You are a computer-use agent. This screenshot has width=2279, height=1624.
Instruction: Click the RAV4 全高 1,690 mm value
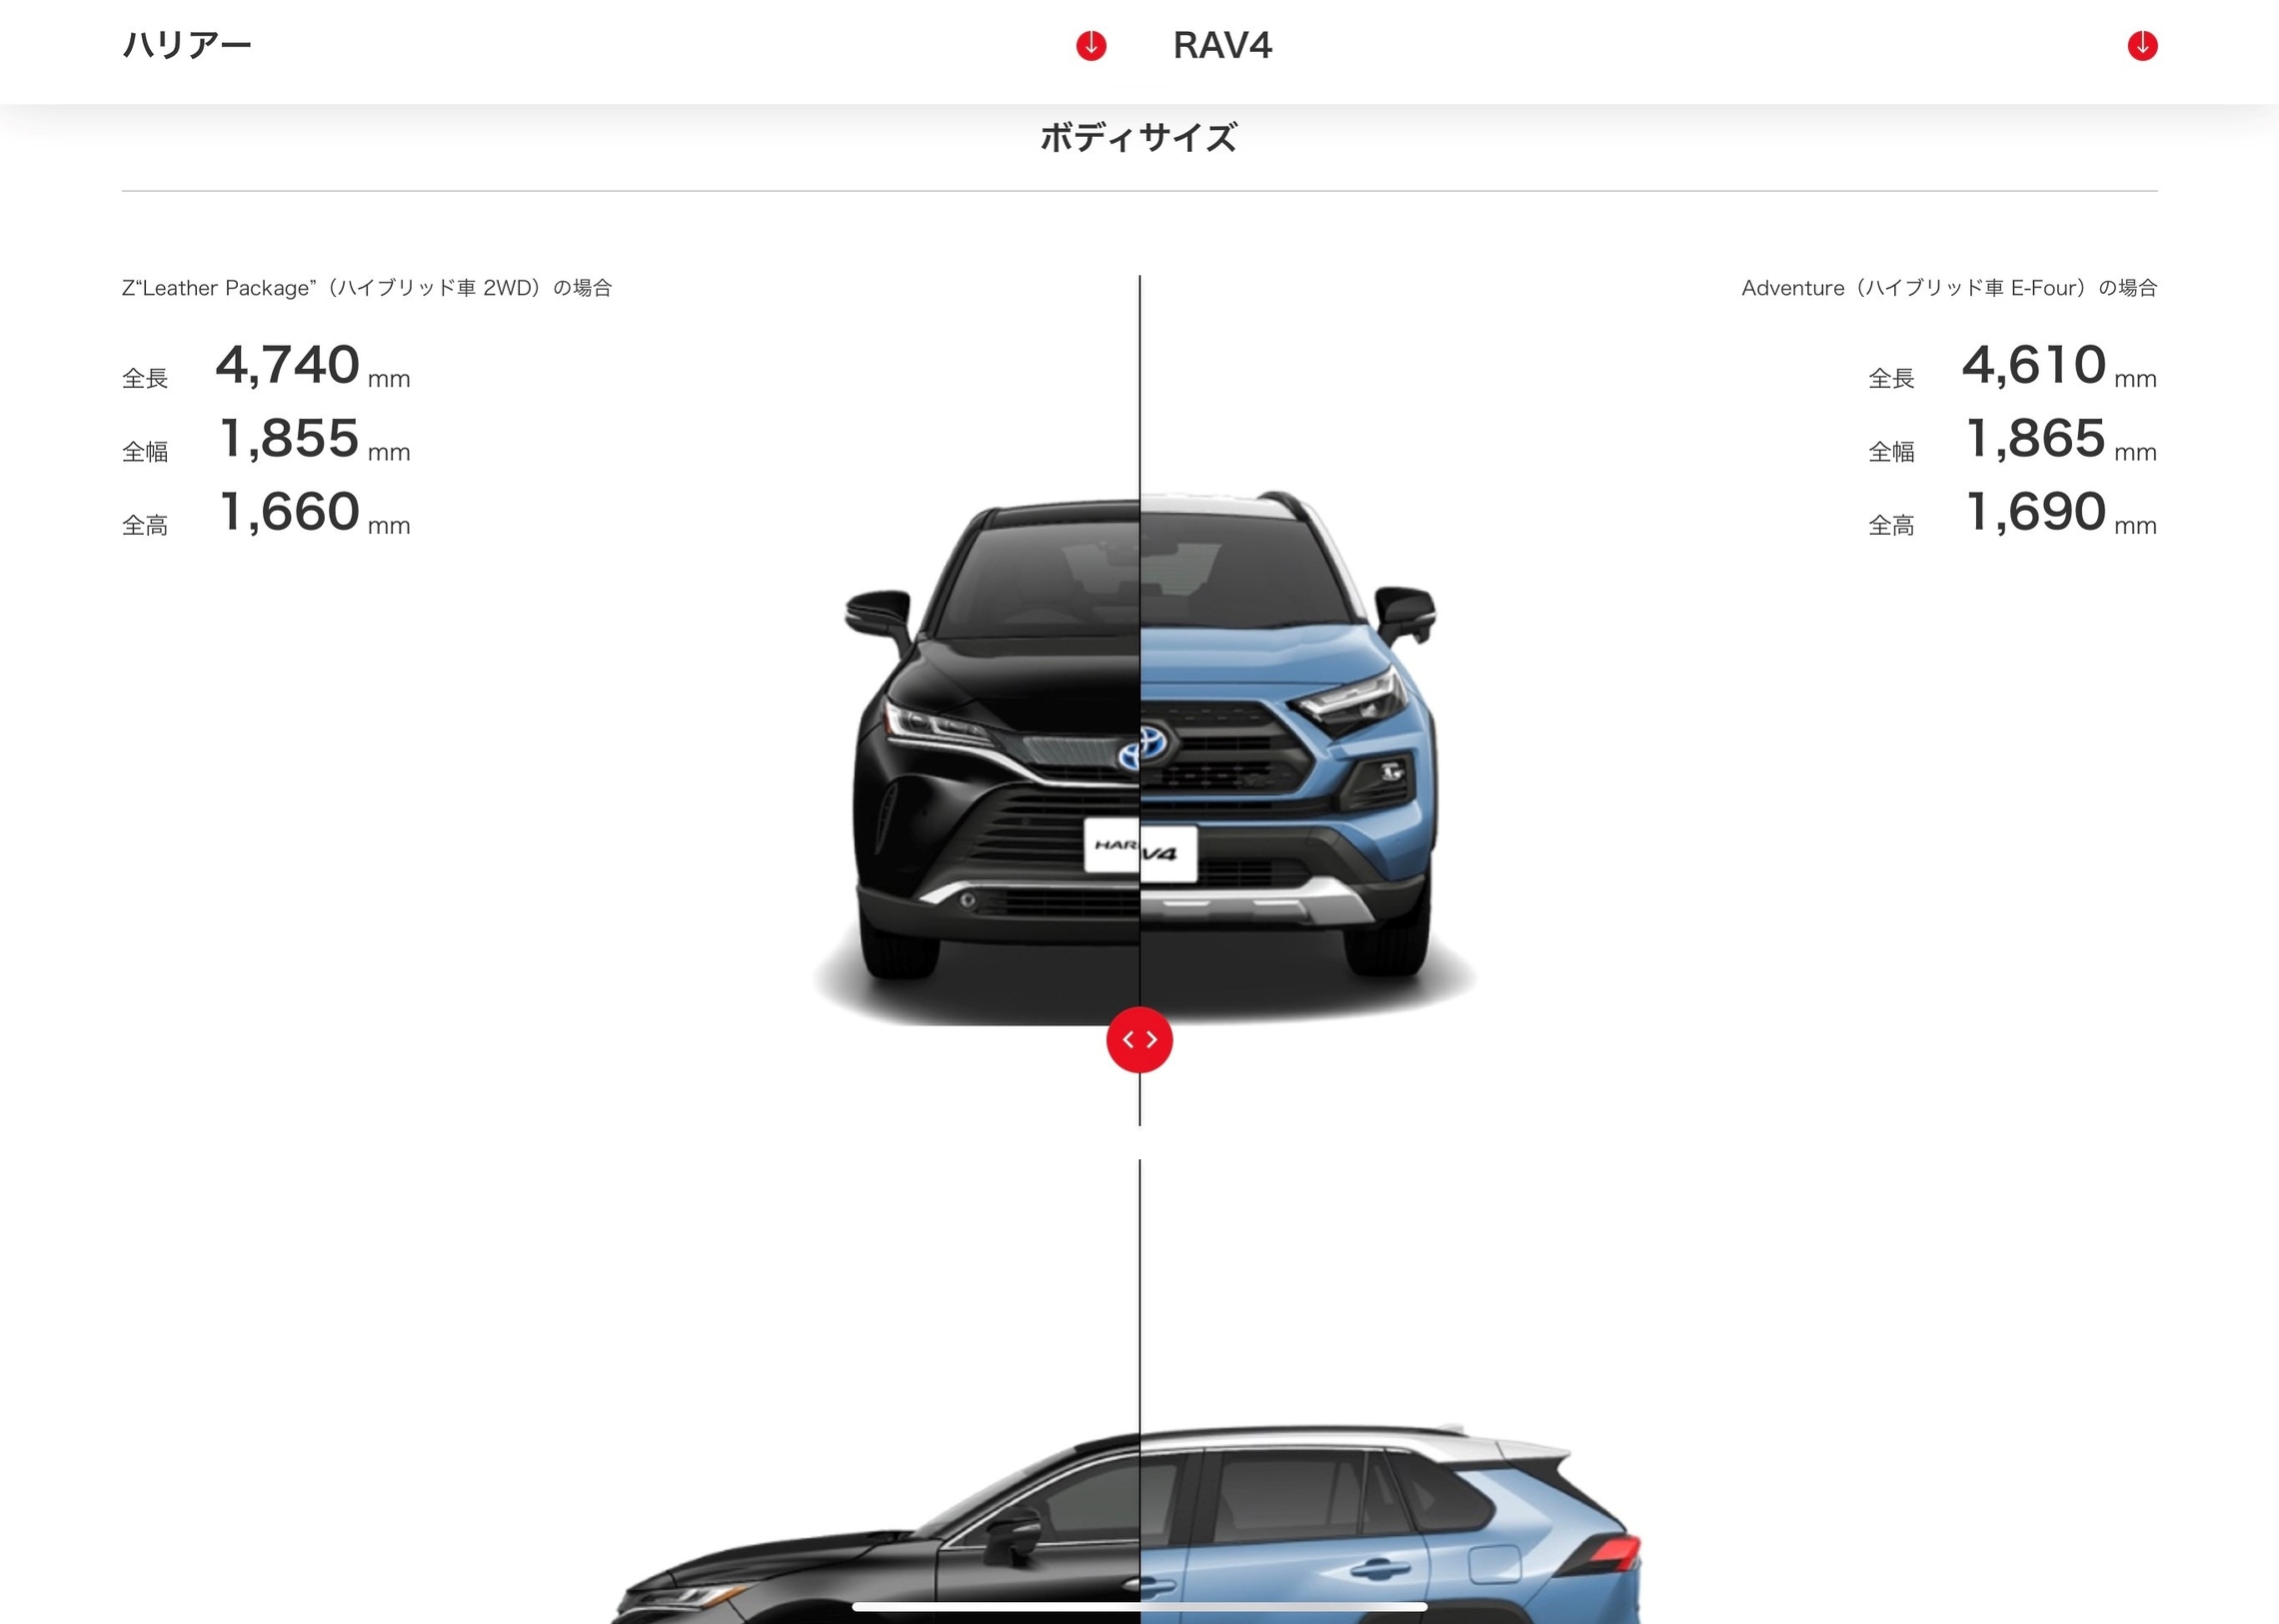[x=2061, y=513]
